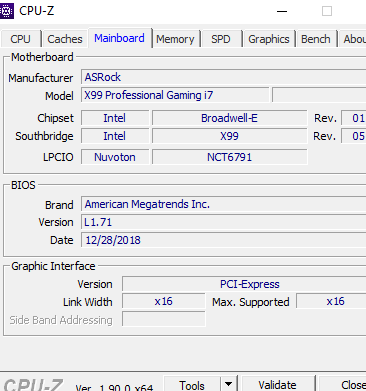This screenshot has height=391, width=366.
Task: Click the American Megatrends Inc. BIOS brand
Action: tap(223, 204)
